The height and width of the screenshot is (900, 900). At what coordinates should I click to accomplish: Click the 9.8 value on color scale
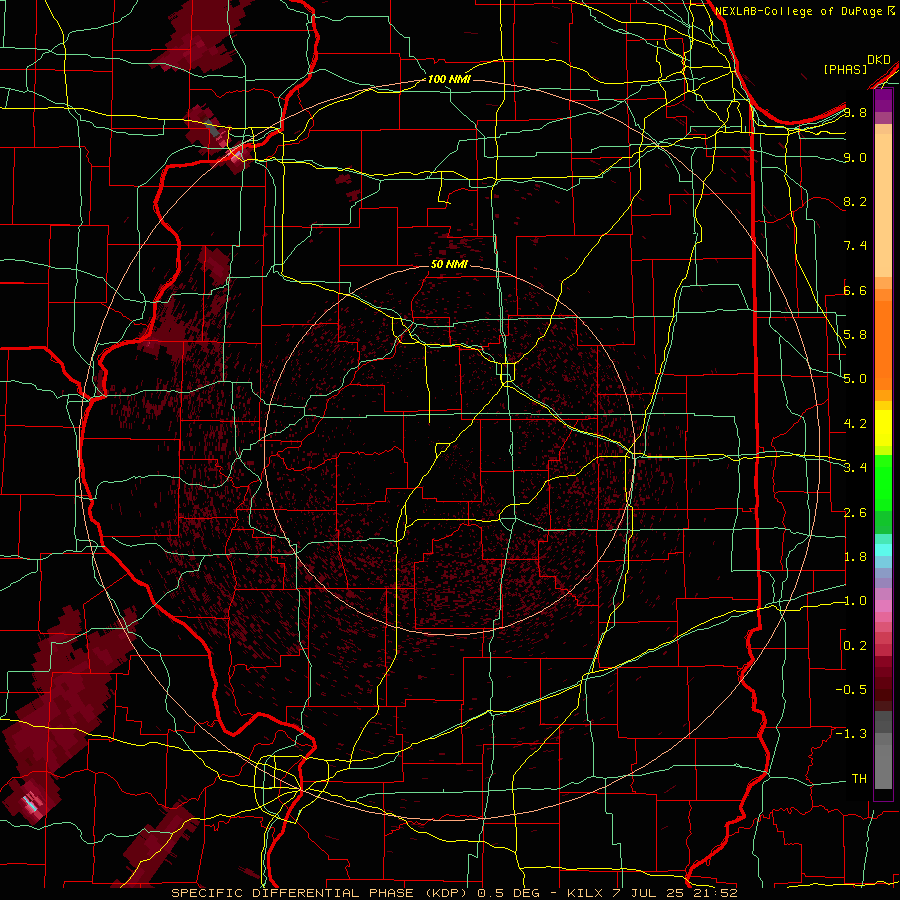pyautogui.click(x=855, y=113)
